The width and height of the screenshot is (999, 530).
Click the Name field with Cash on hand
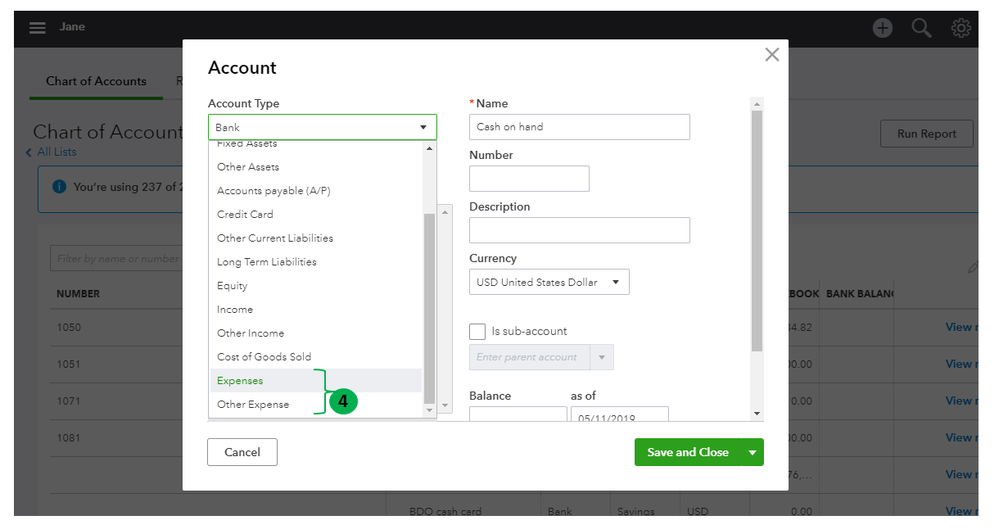pyautogui.click(x=580, y=127)
